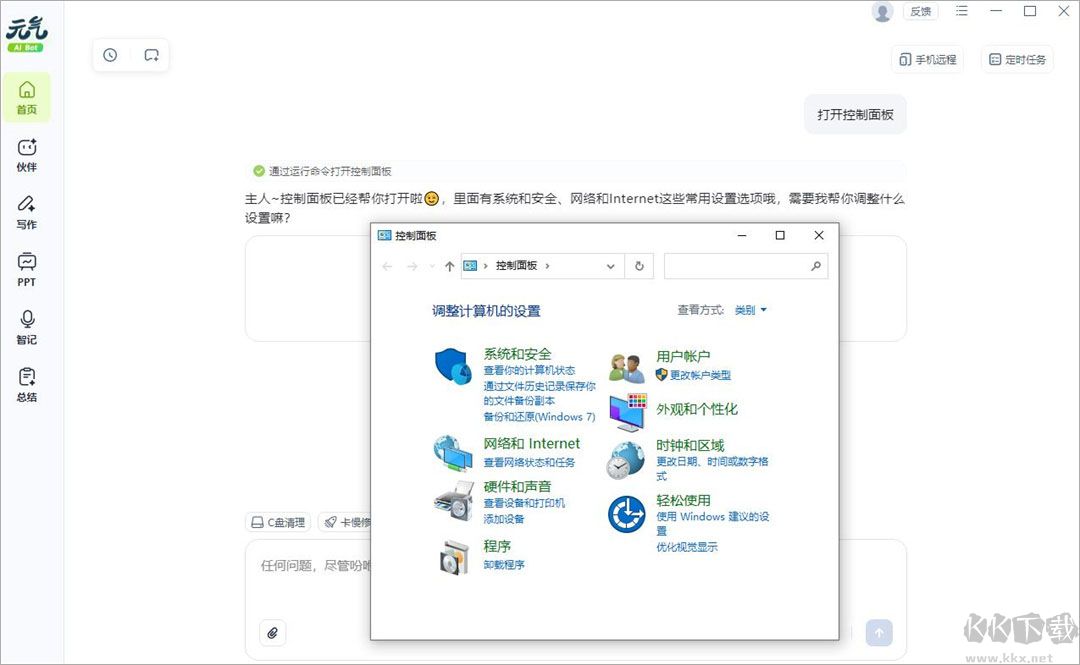
Task: Open the 查看方式 category dropdown
Action: point(750,310)
